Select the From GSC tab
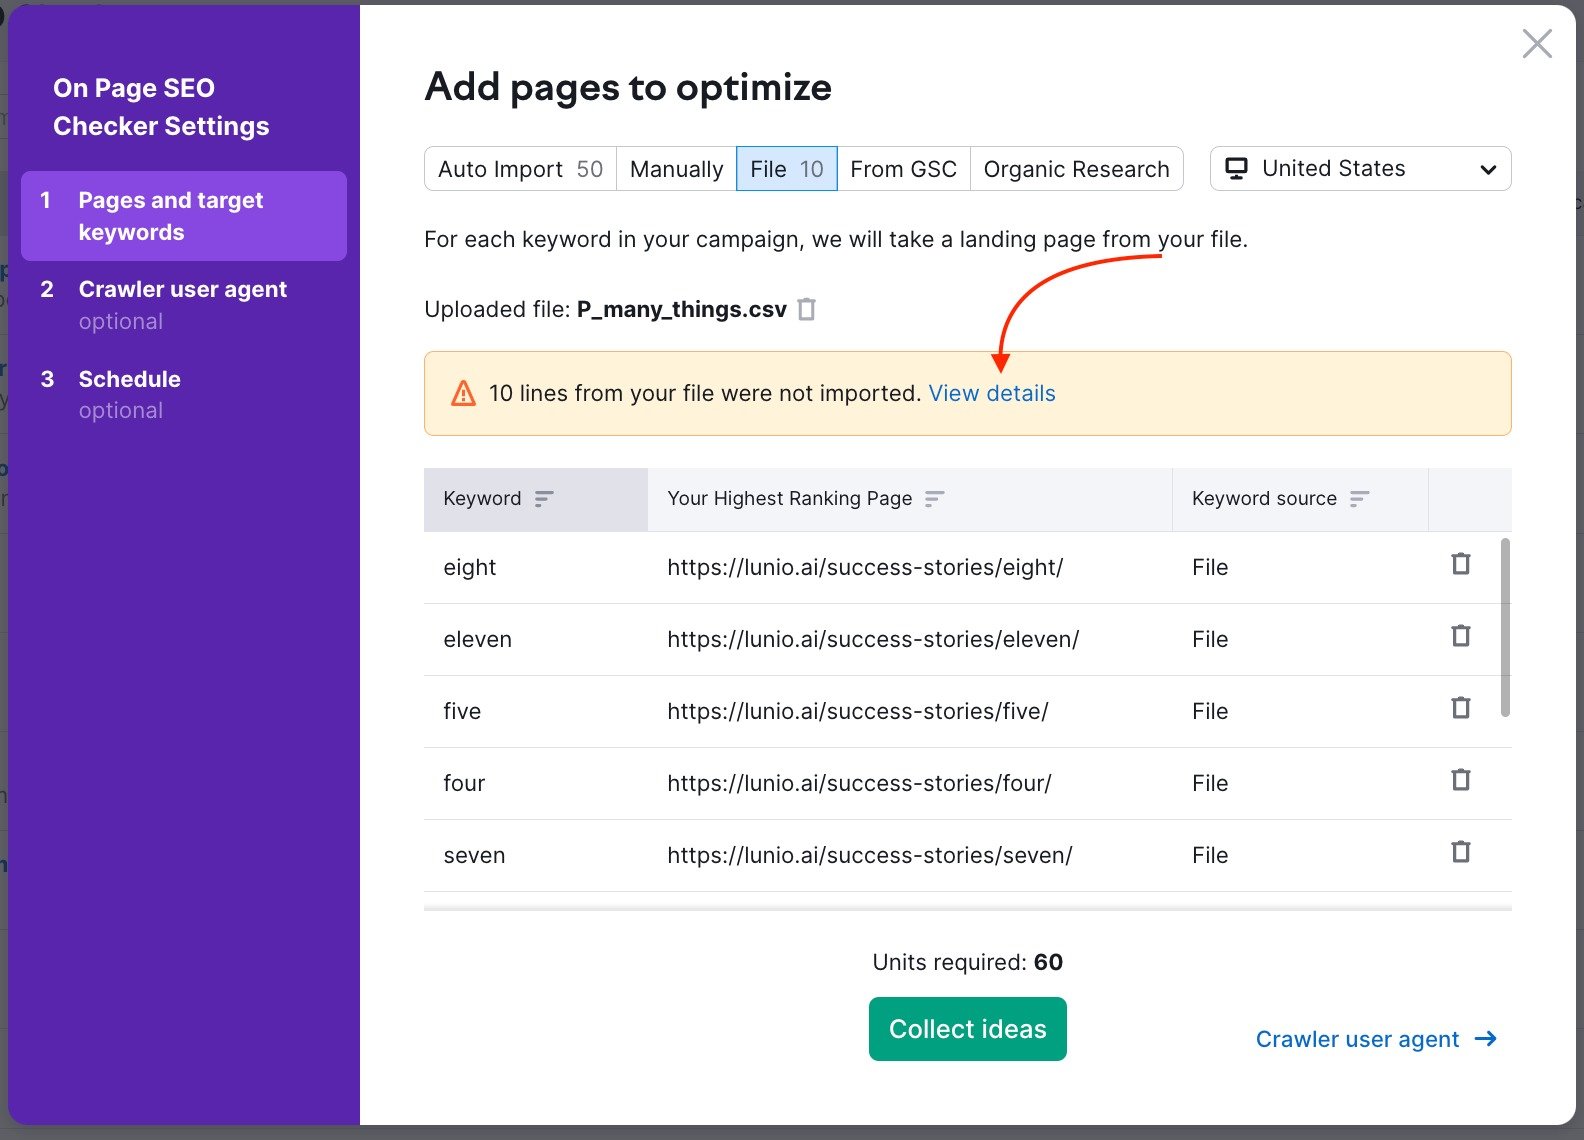1584x1140 pixels. [903, 169]
